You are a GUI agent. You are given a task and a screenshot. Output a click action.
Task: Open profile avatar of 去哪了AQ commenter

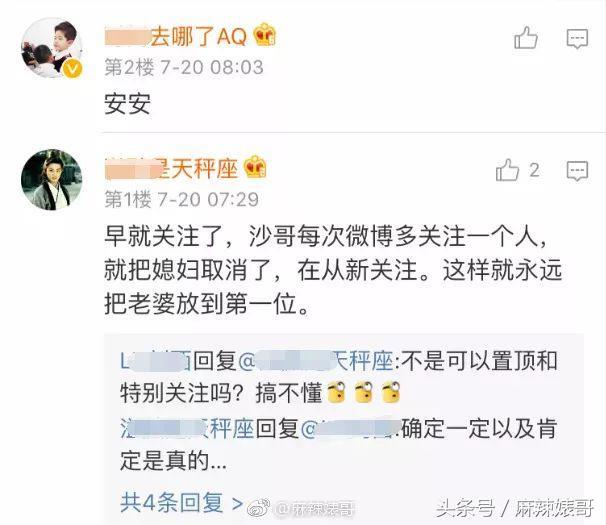(52, 48)
